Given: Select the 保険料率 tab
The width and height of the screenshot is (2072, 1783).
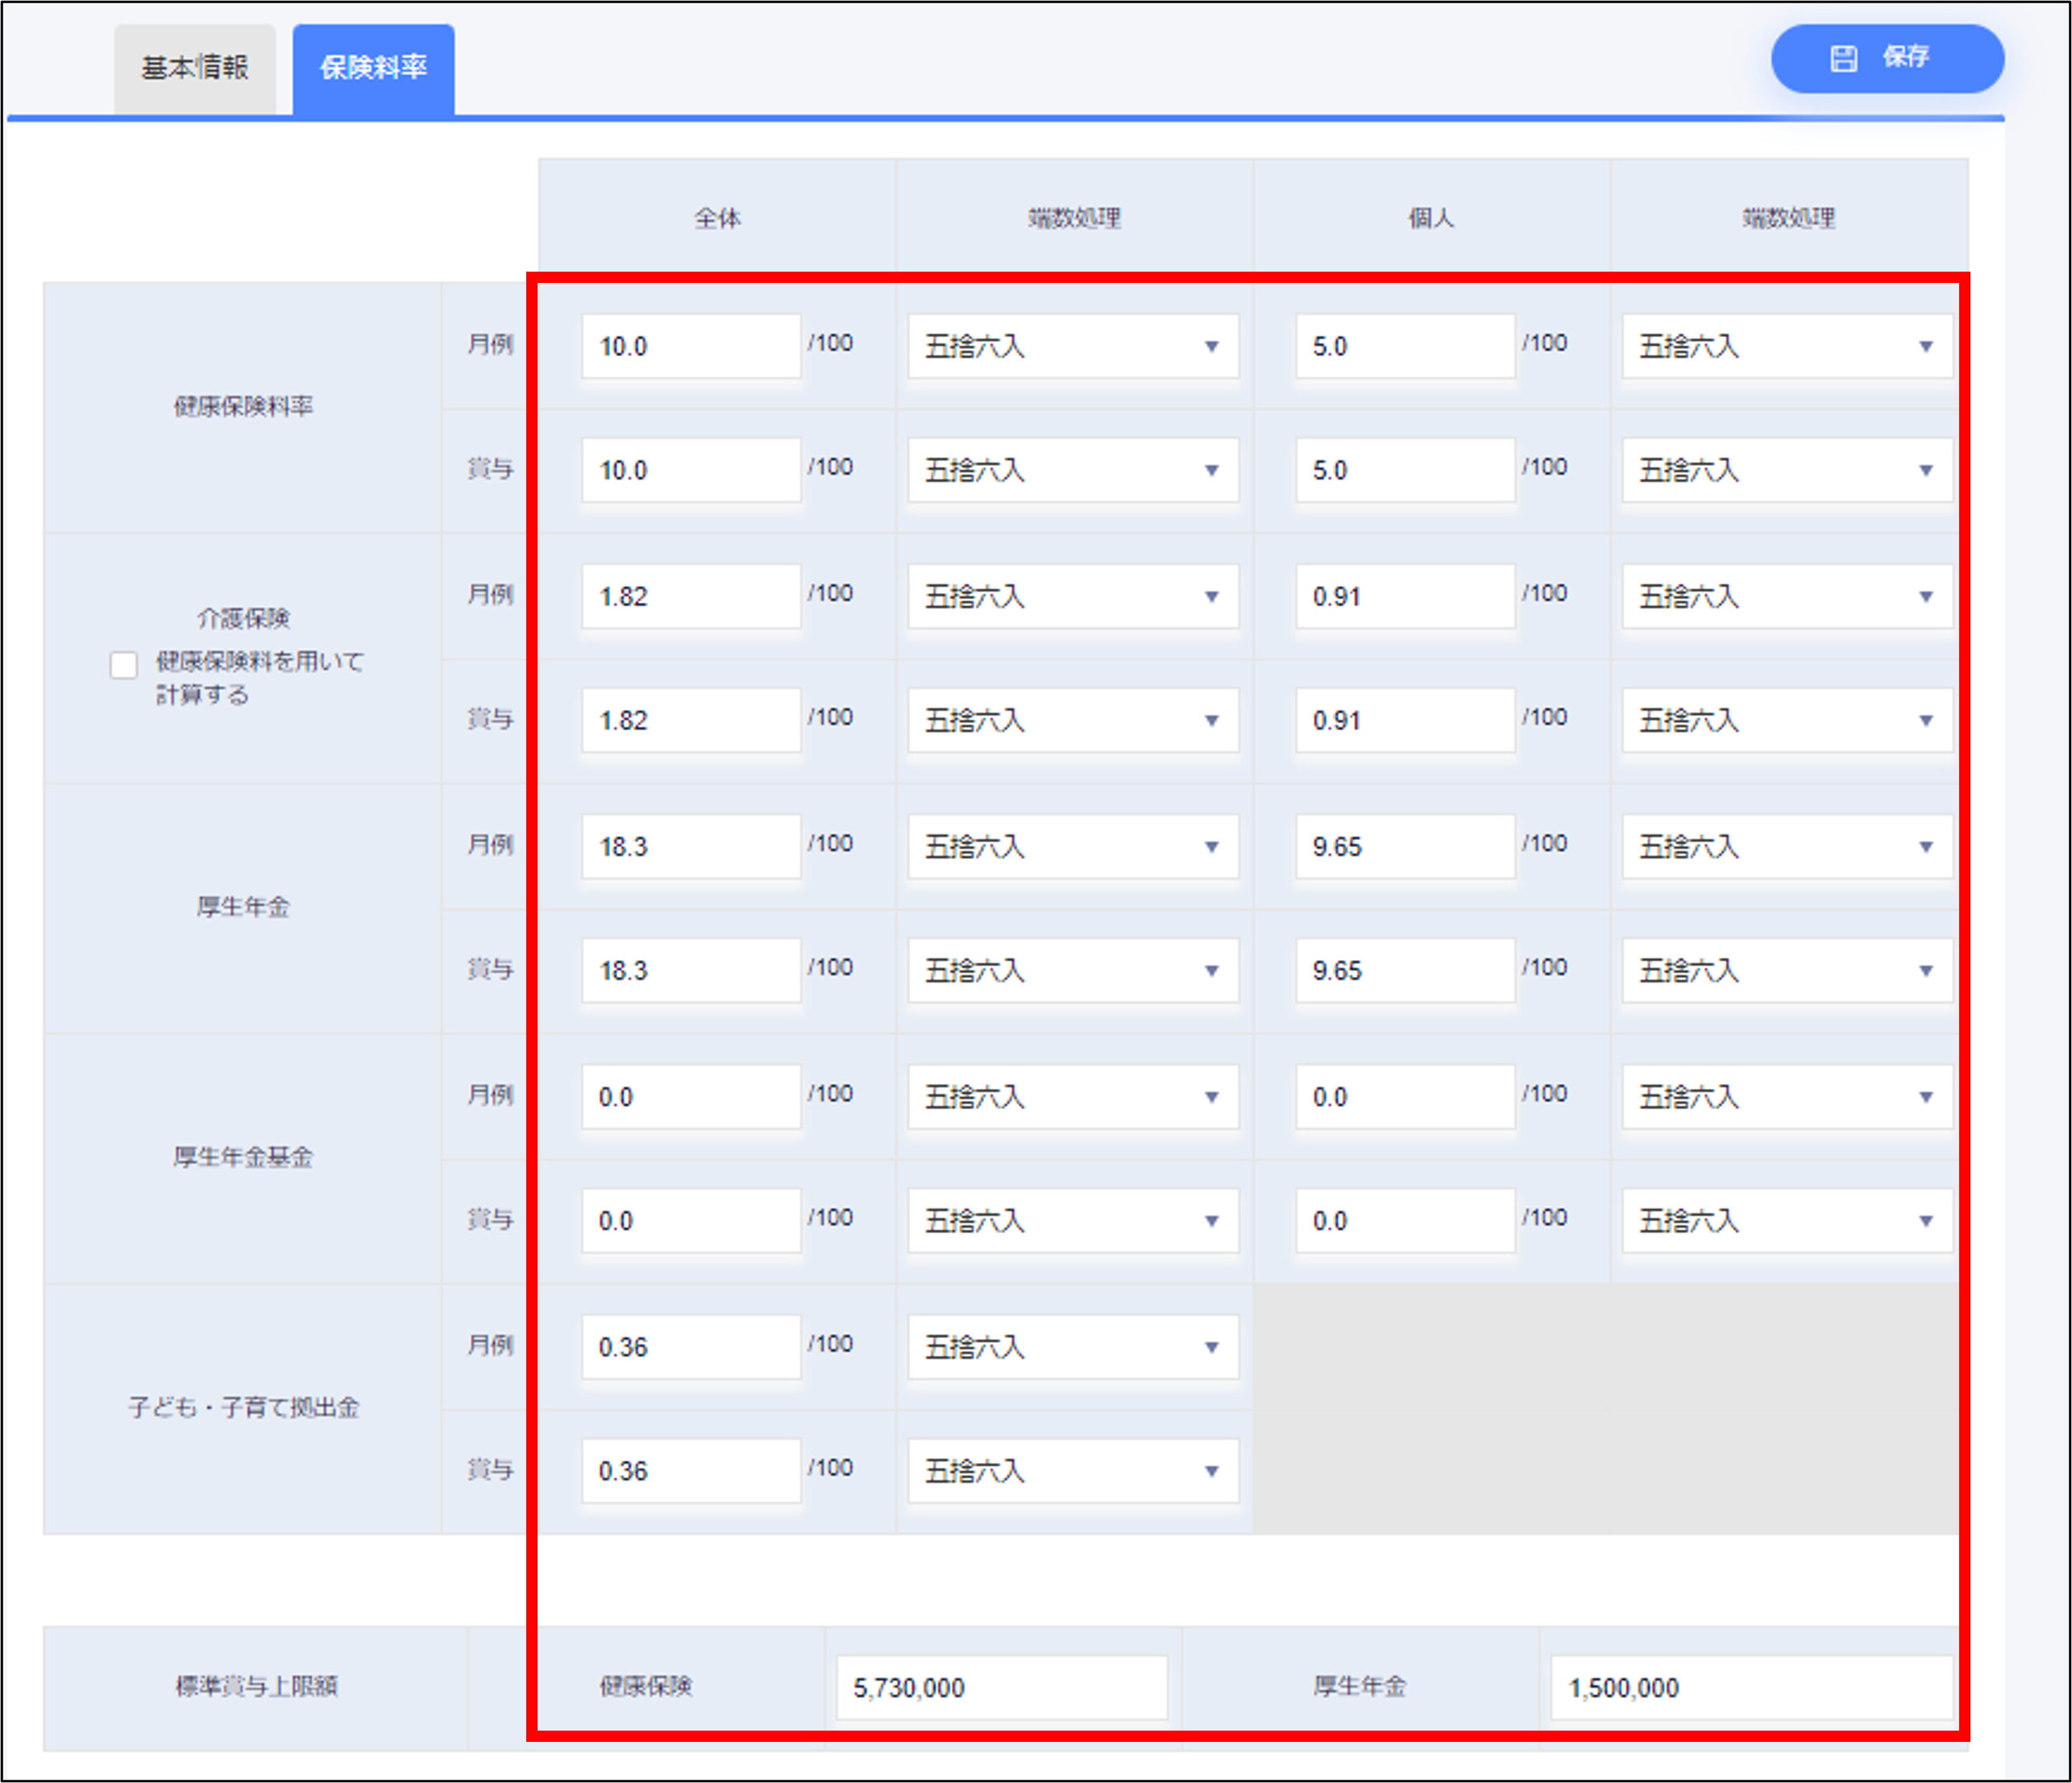Looking at the screenshot, I should point(373,68).
